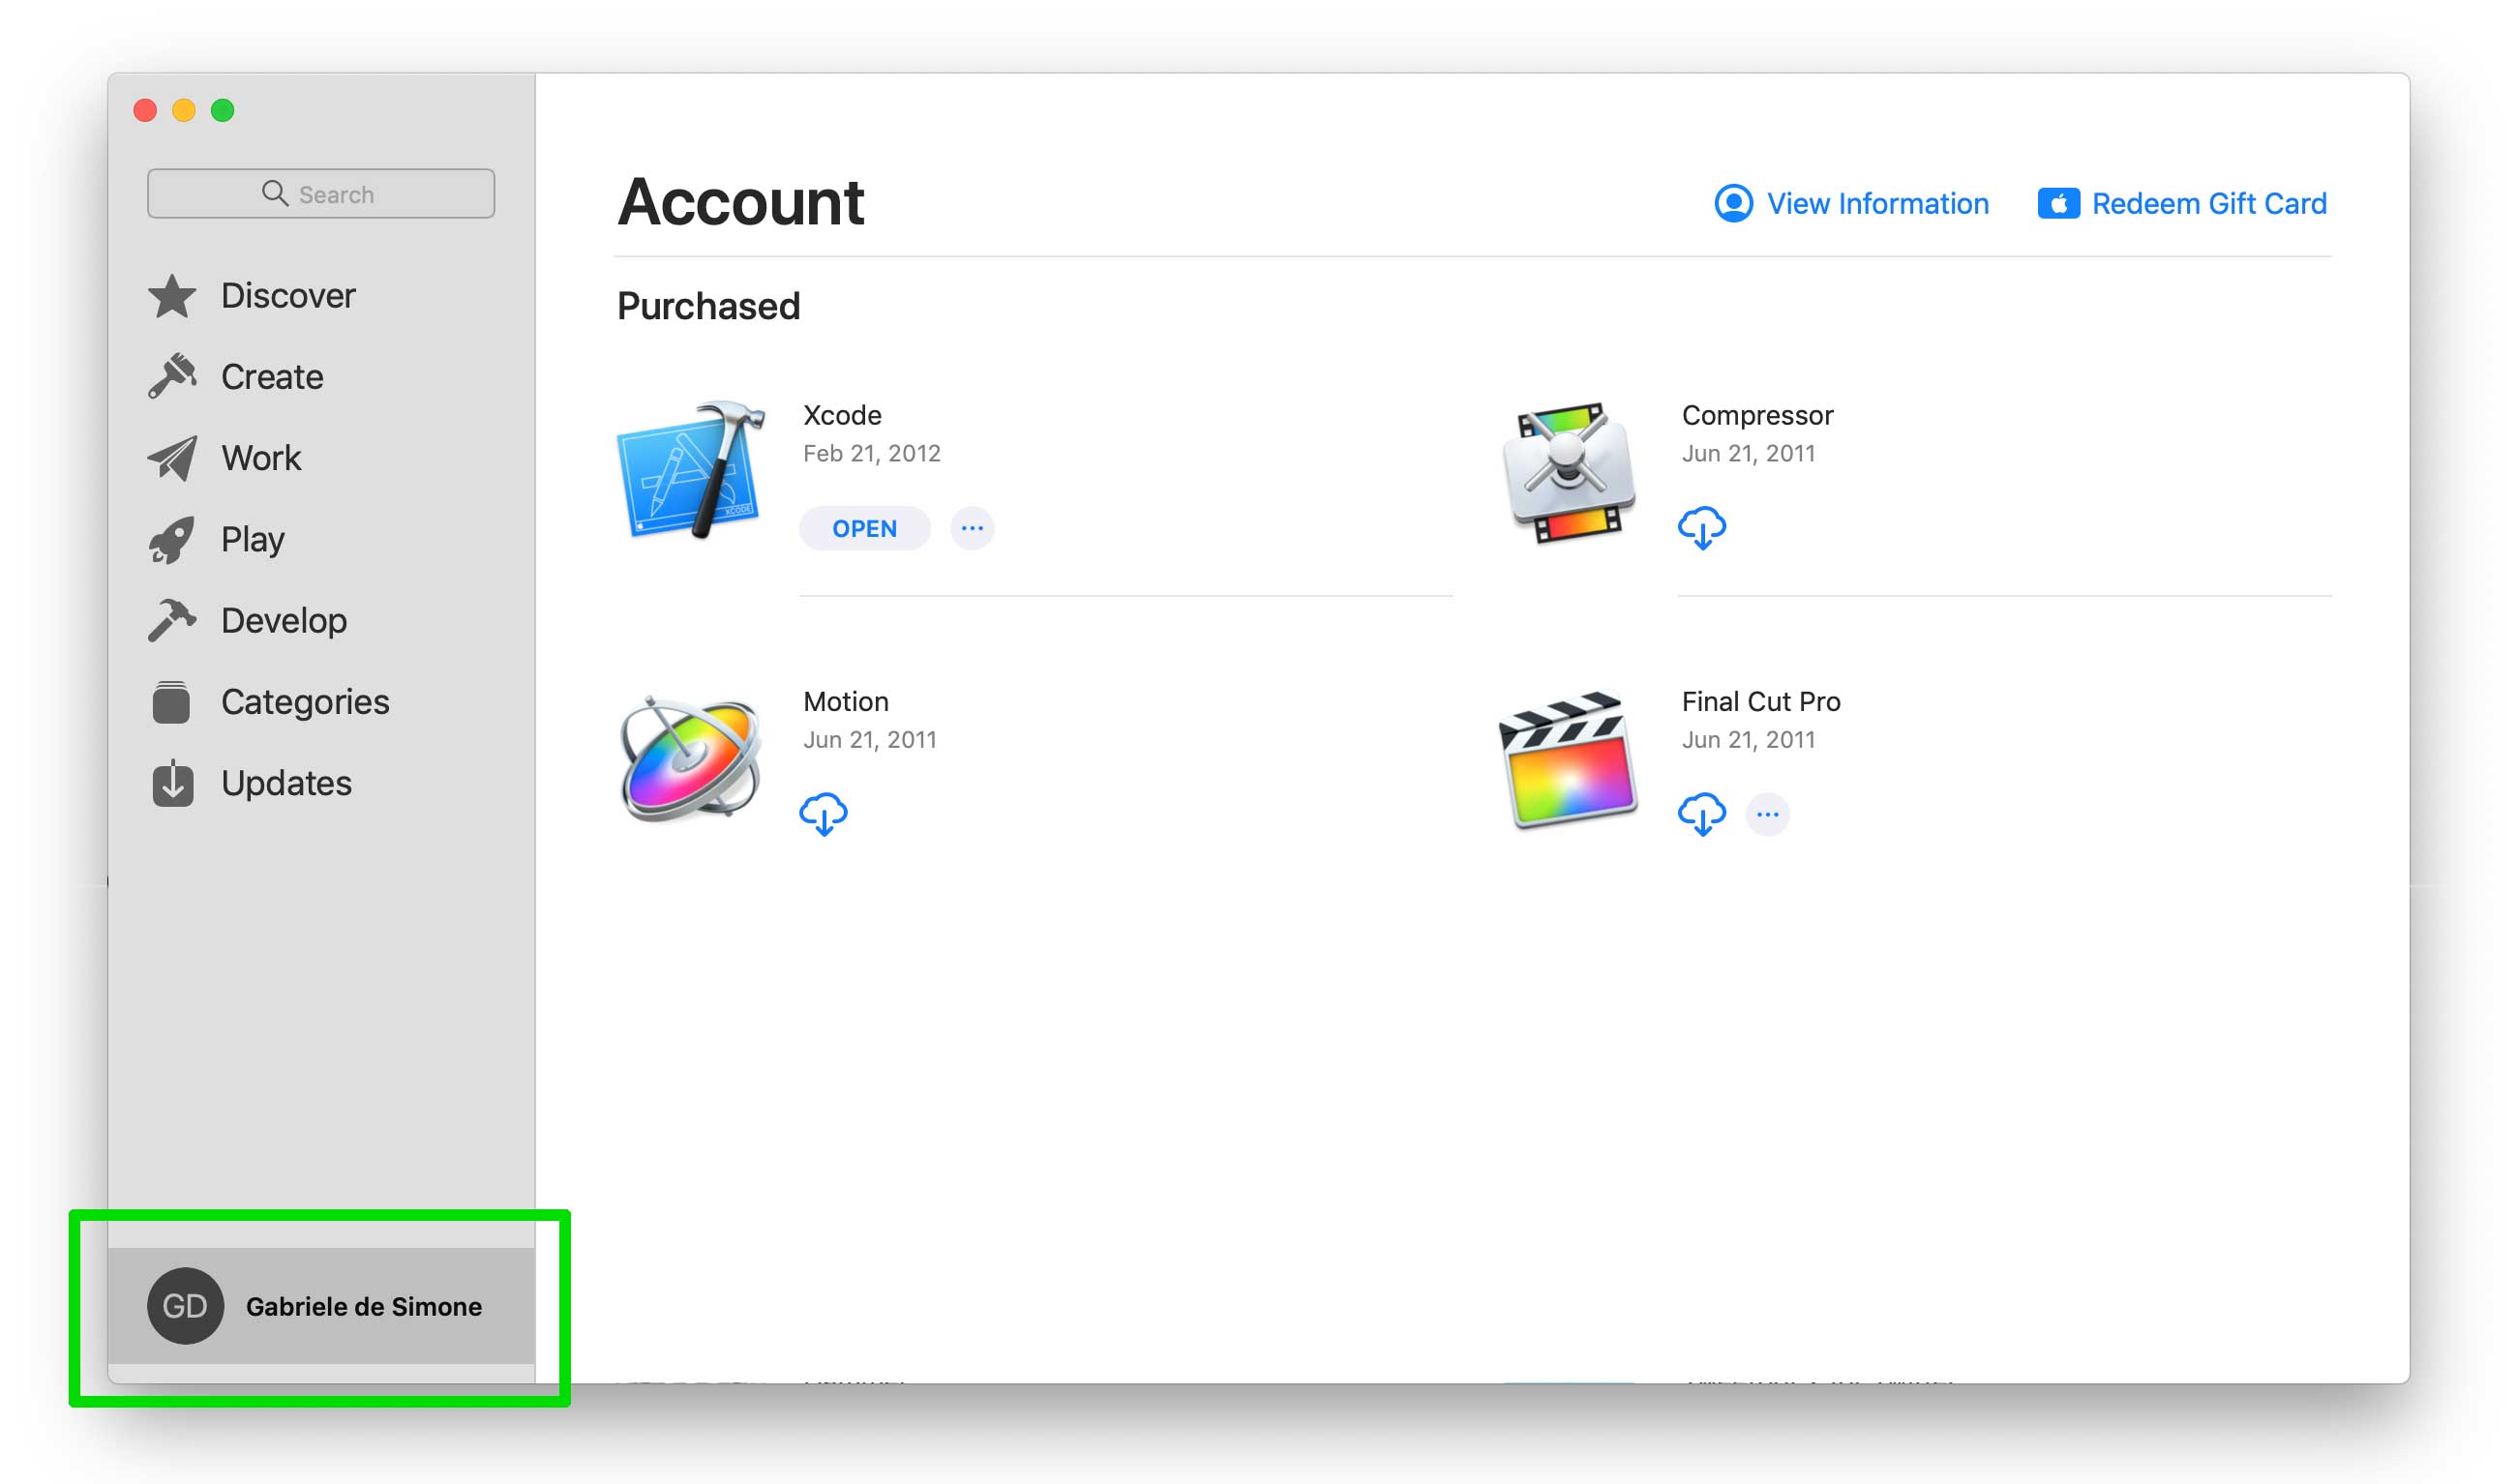
Task: Download Compressor using the cloud icon
Action: click(1701, 528)
